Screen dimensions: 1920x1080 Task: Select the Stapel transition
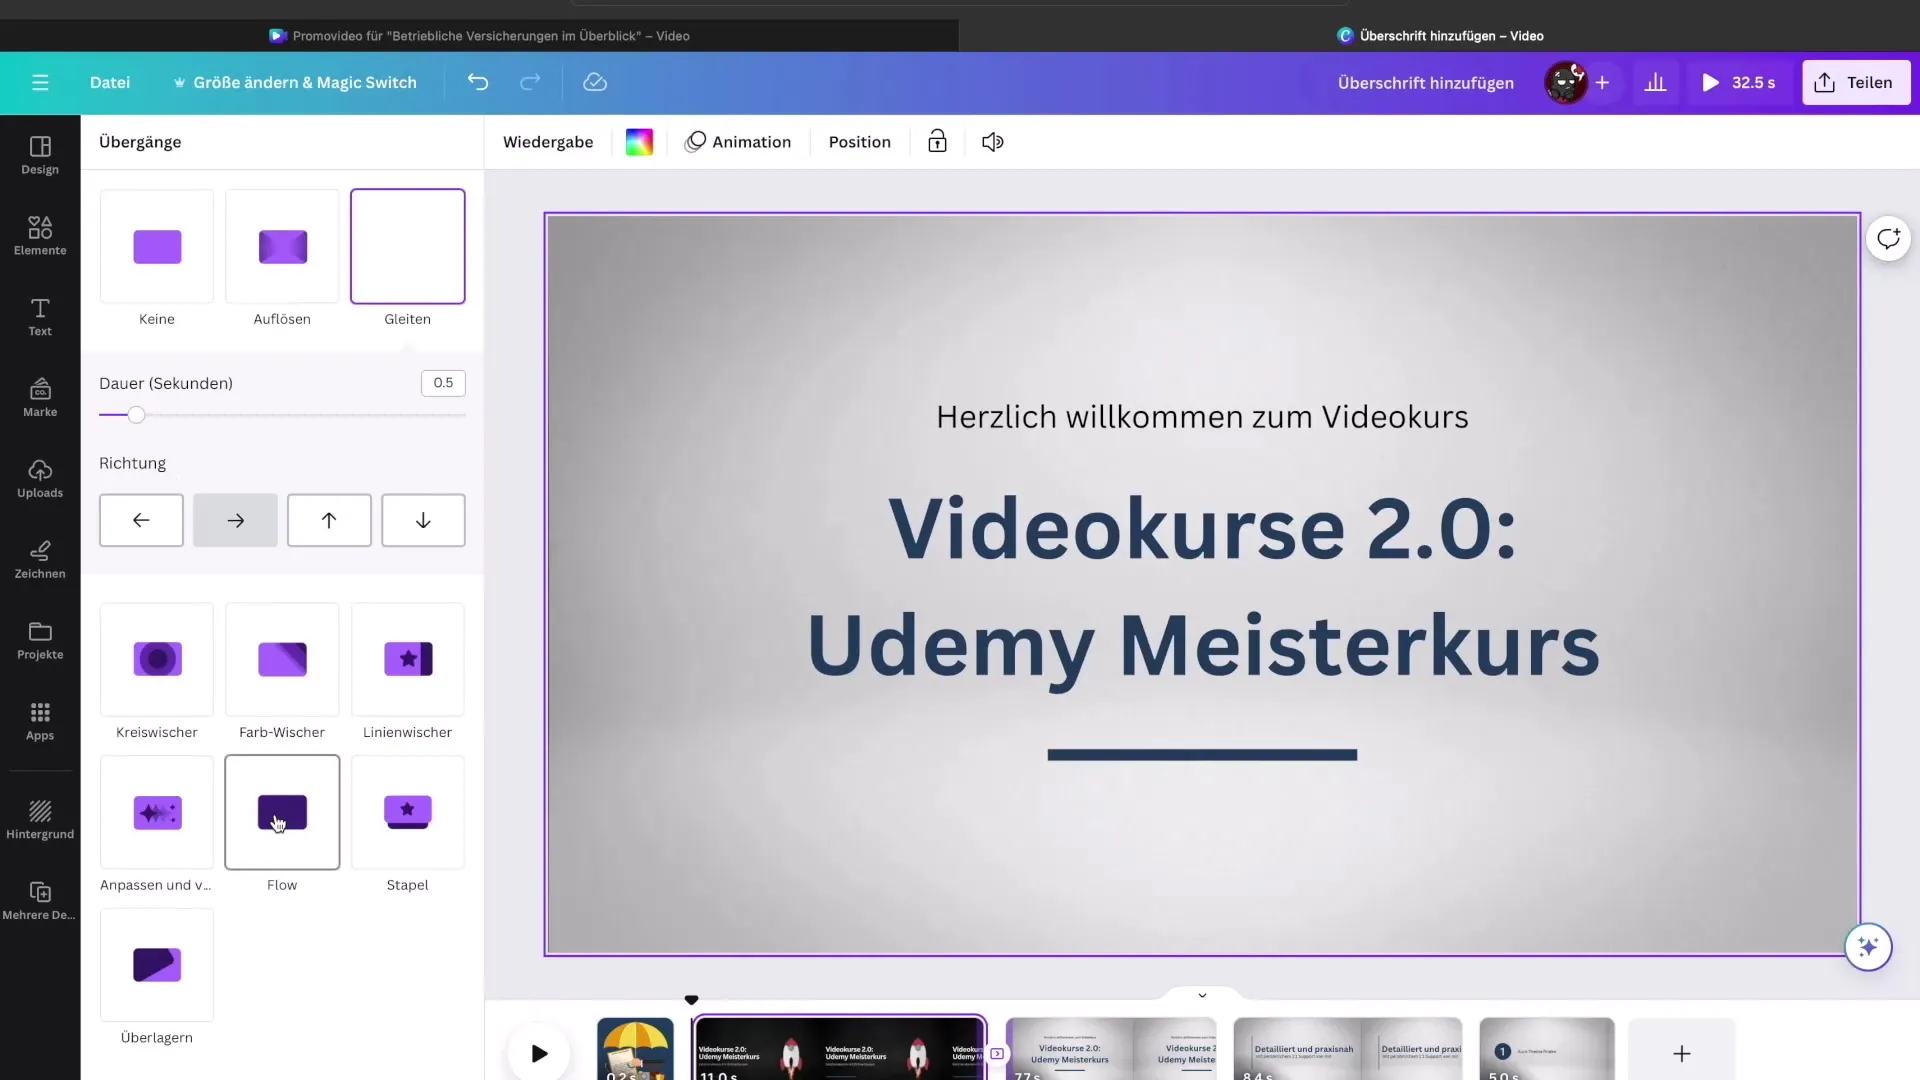pyautogui.click(x=408, y=812)
